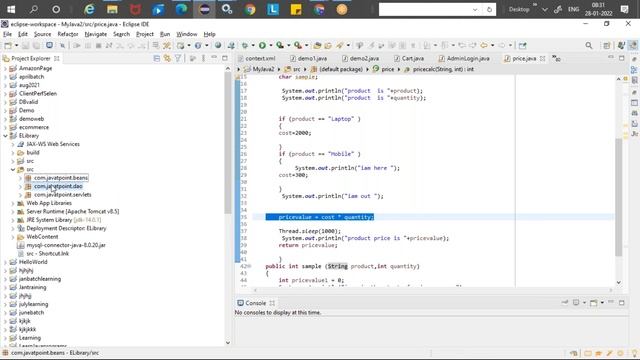The width and height of the screenshot is (640, 360).
Task: Open Project Explorer view menu (three dots)
Action: click(203, 58)
